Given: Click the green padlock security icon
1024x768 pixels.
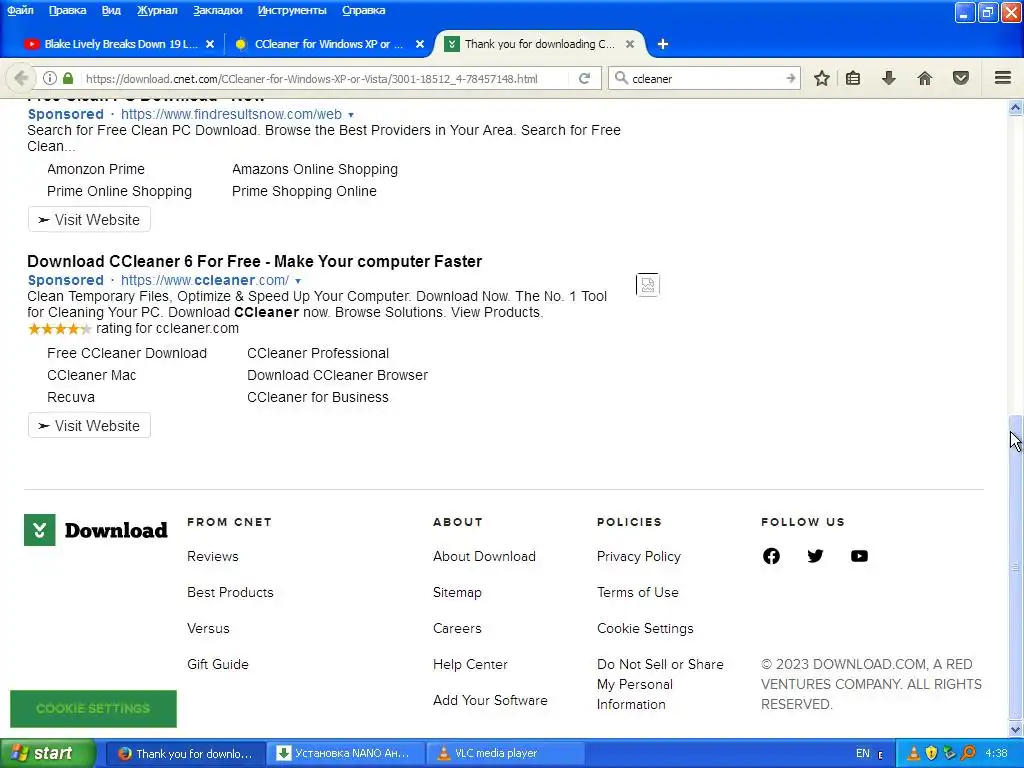Looking at the screenshot, I should (x=68, y=78).
